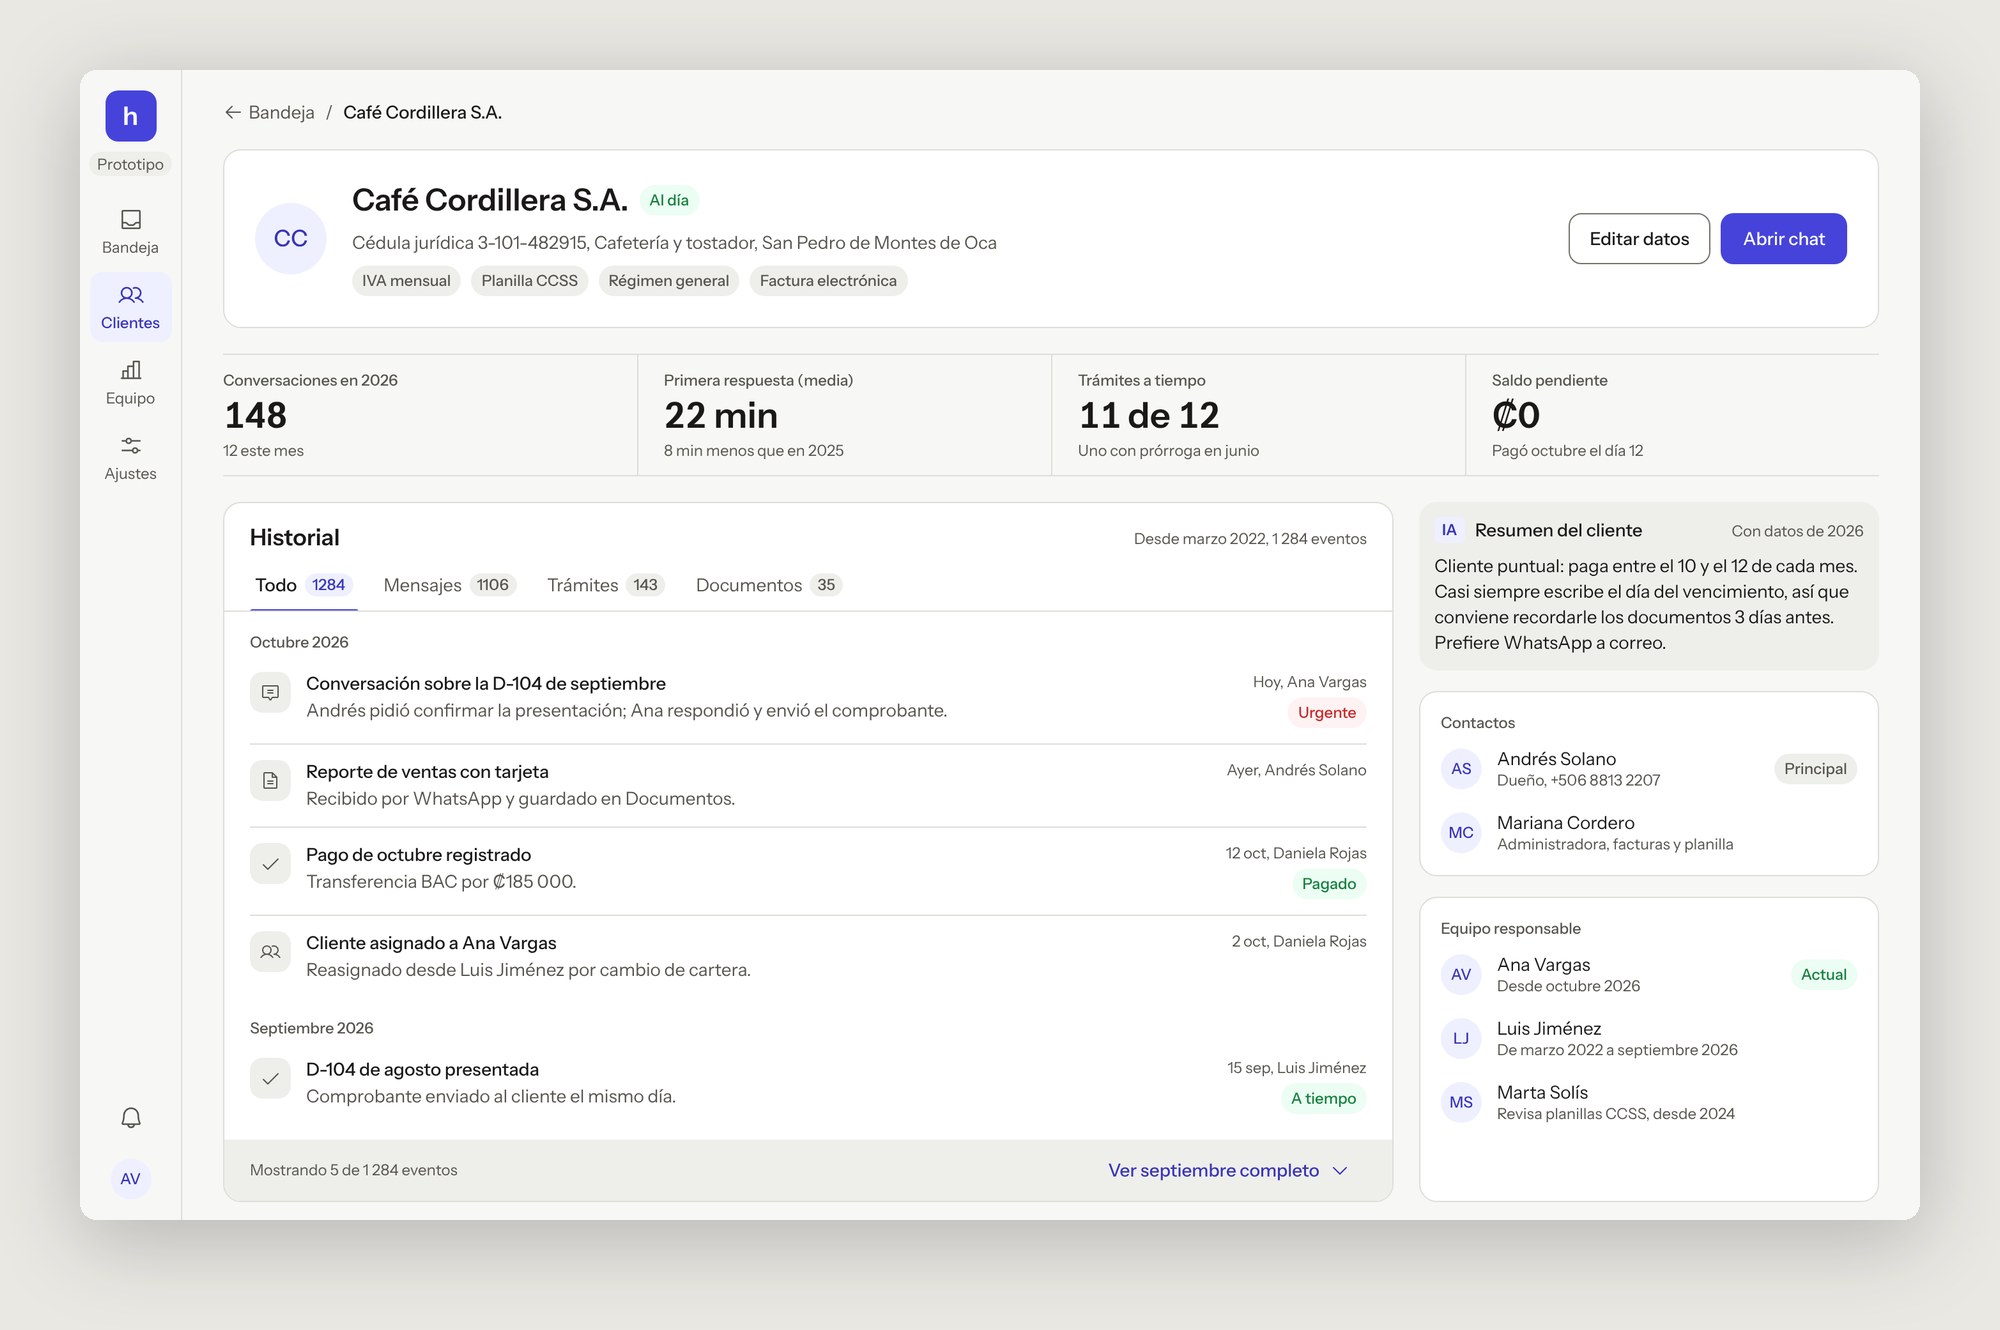The height and width of the screenshot is (1330, 2000).
Task: Switch to the Trámites tab
Action: [606, 585]
